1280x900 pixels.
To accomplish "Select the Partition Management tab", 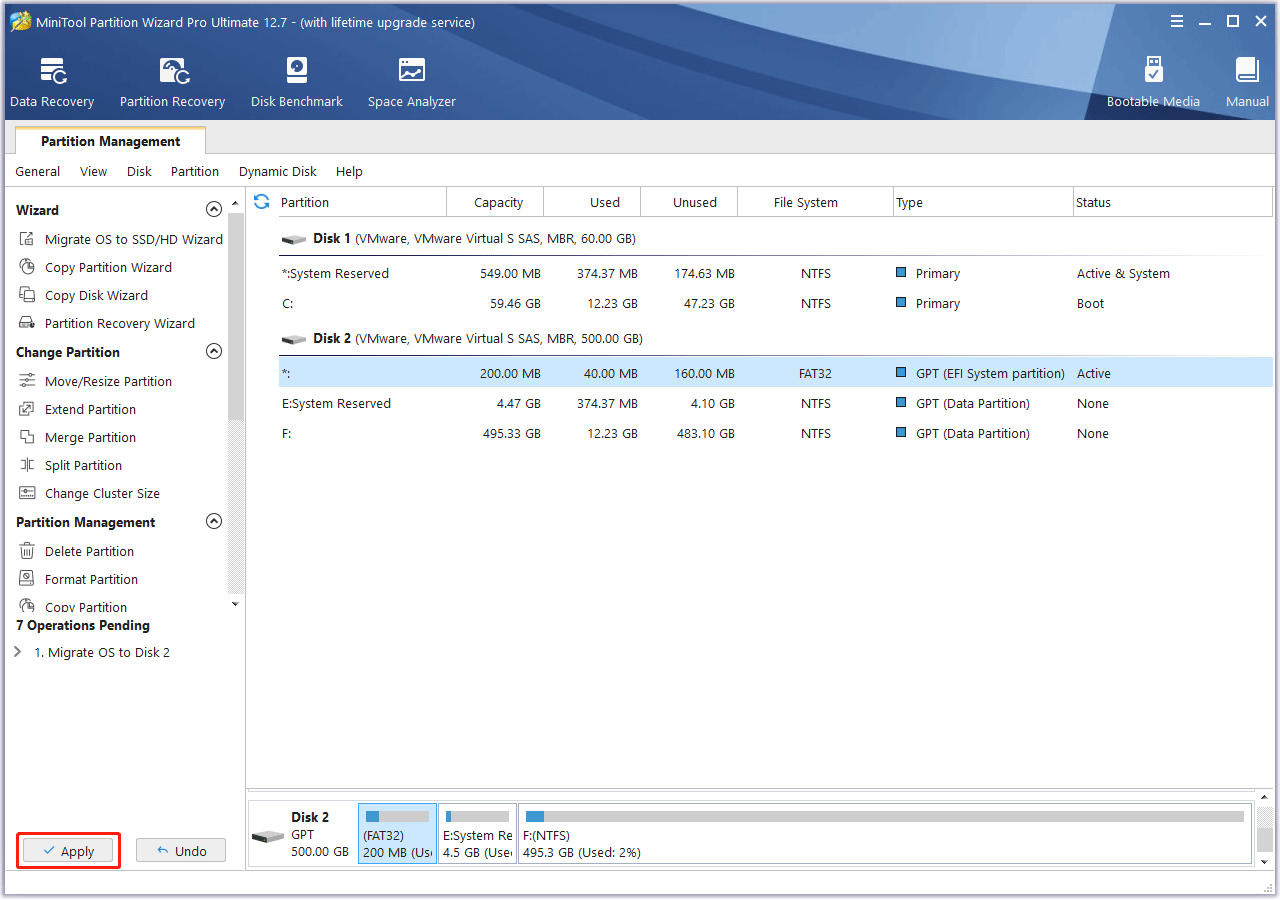I will point(110,142).
